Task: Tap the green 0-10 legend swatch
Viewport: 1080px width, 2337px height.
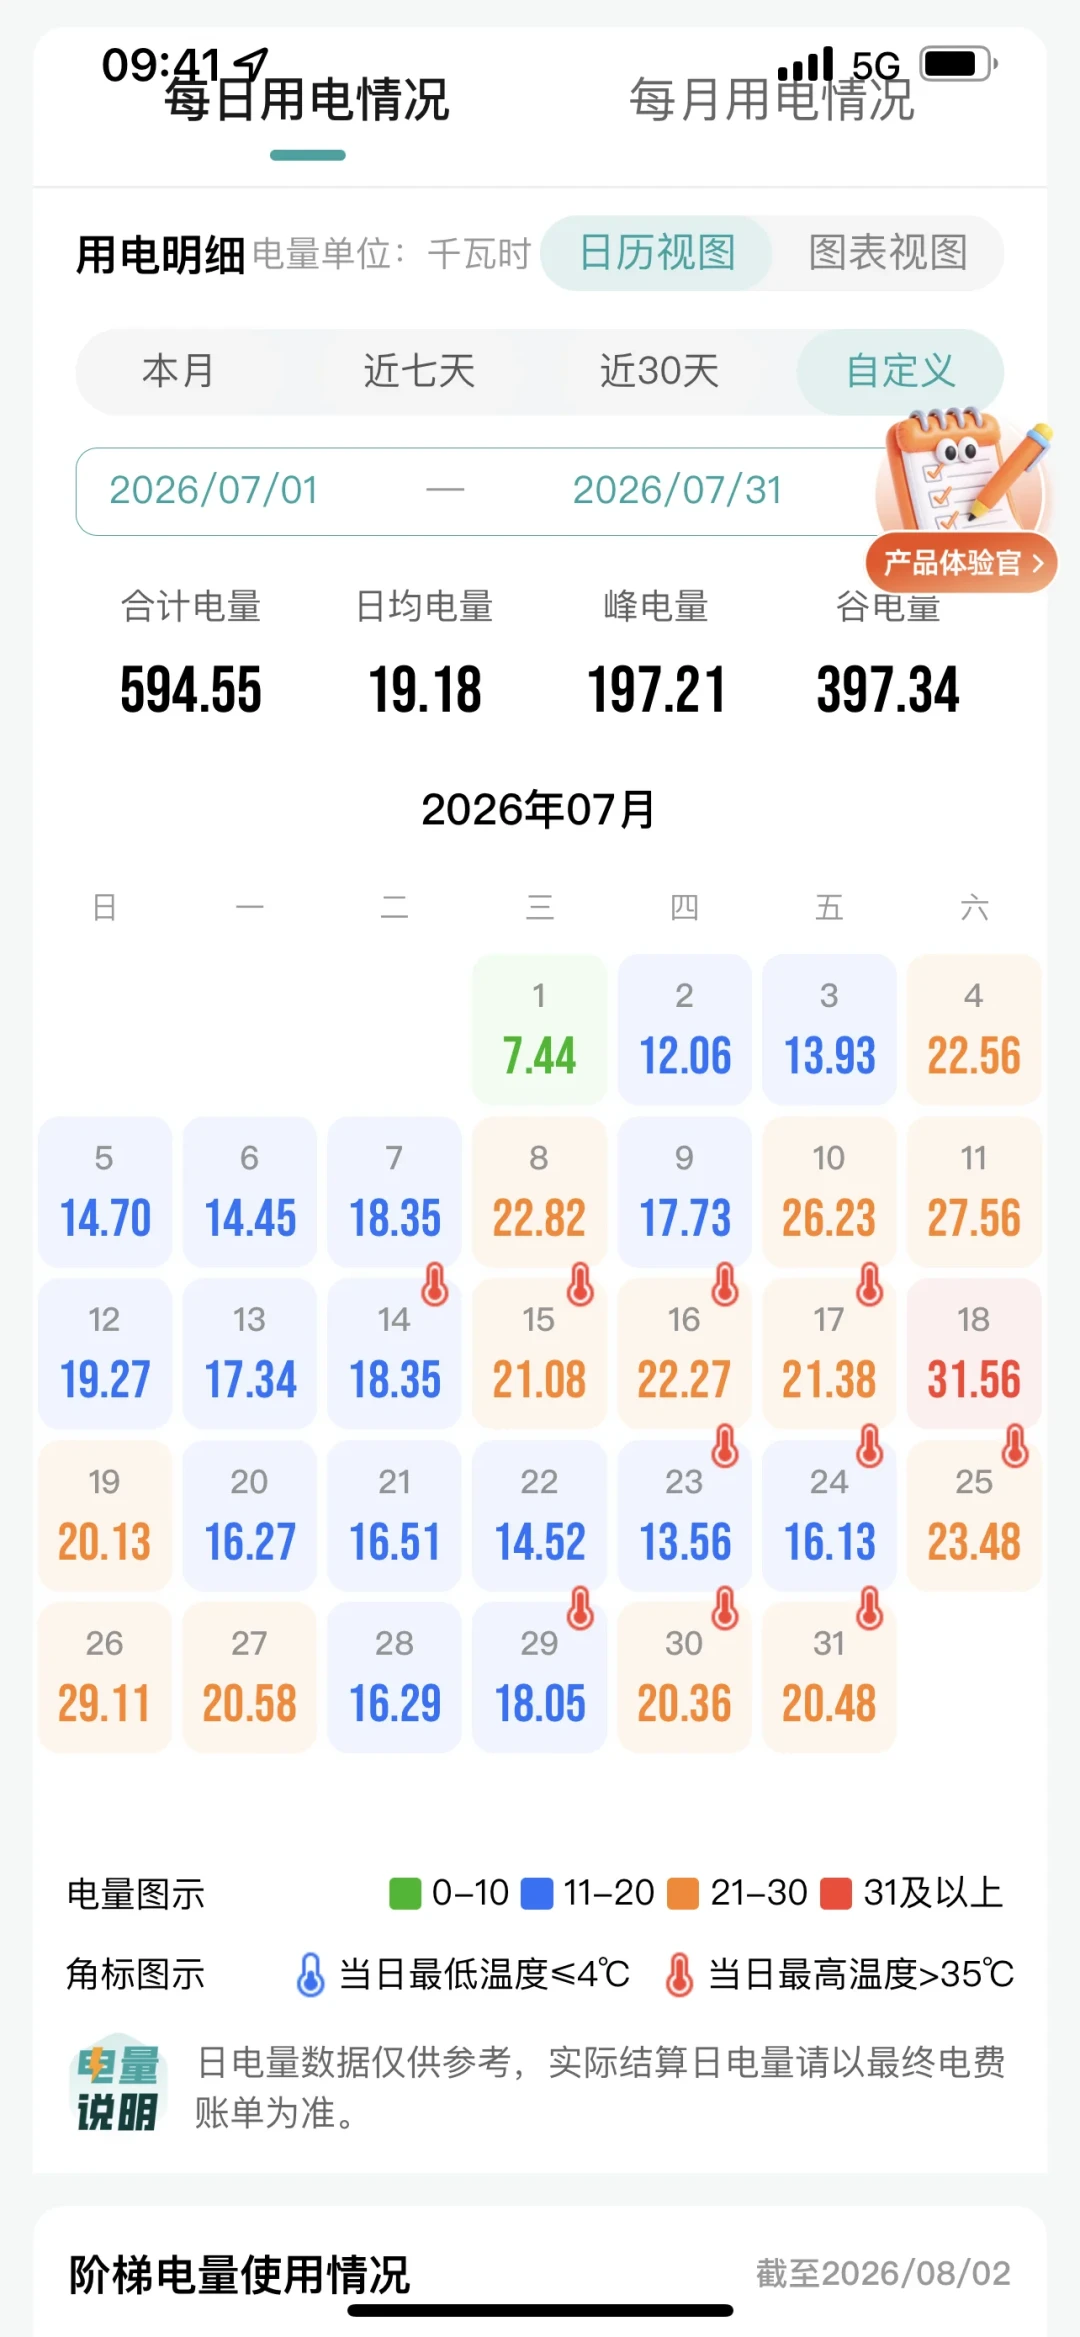Action: point(405,1893)
